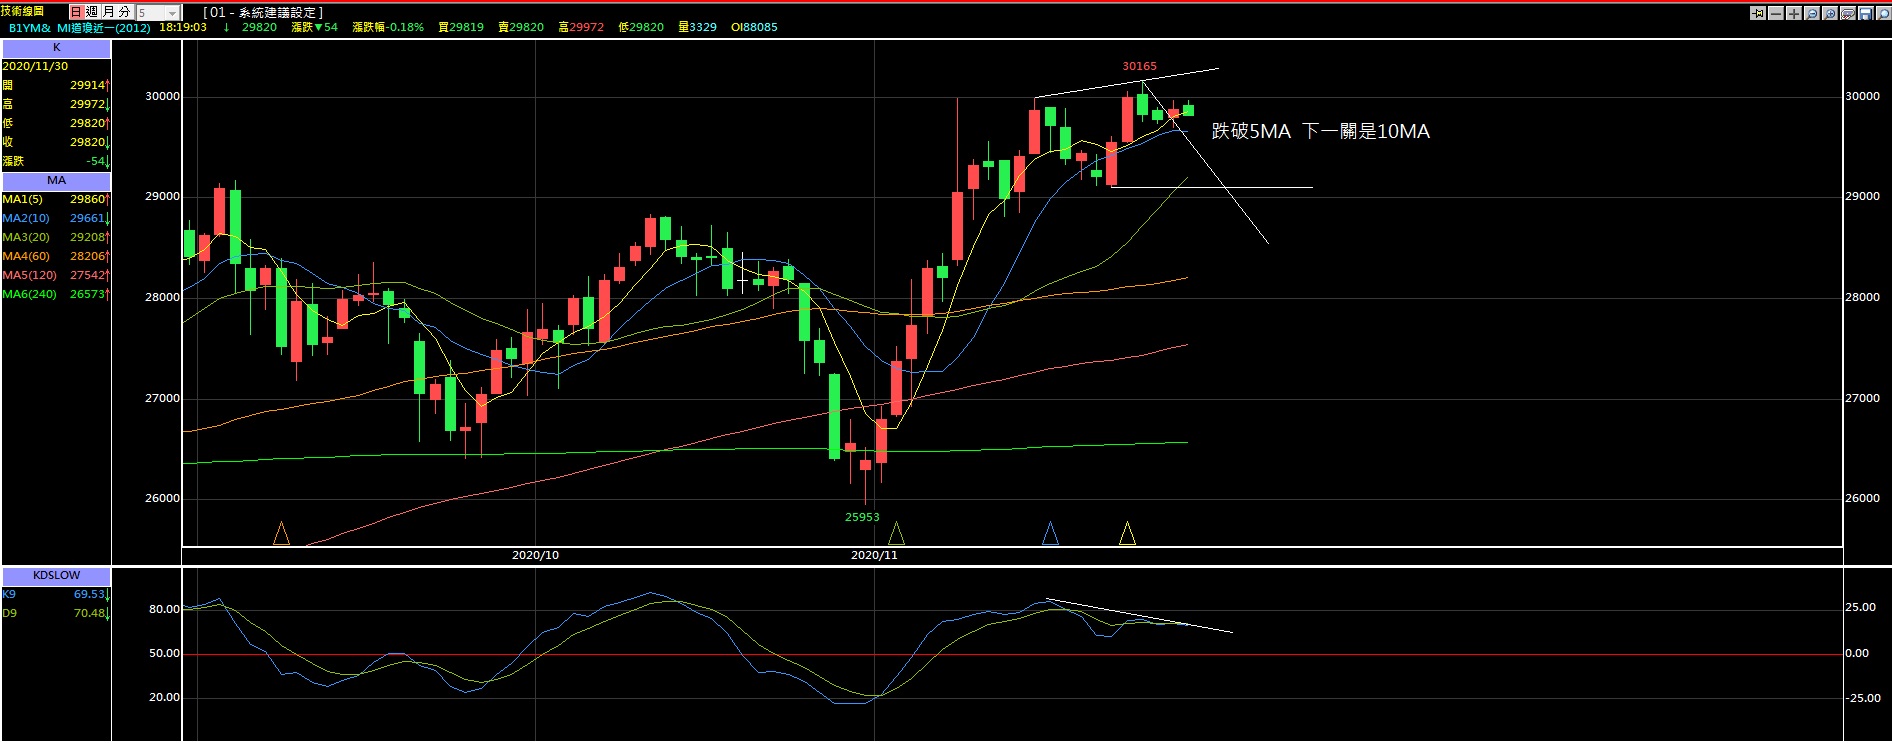Viewport: 1892px width, 743px height.
Task: Click the MA5(120) 27542 row
Action: tap(56, 275)
